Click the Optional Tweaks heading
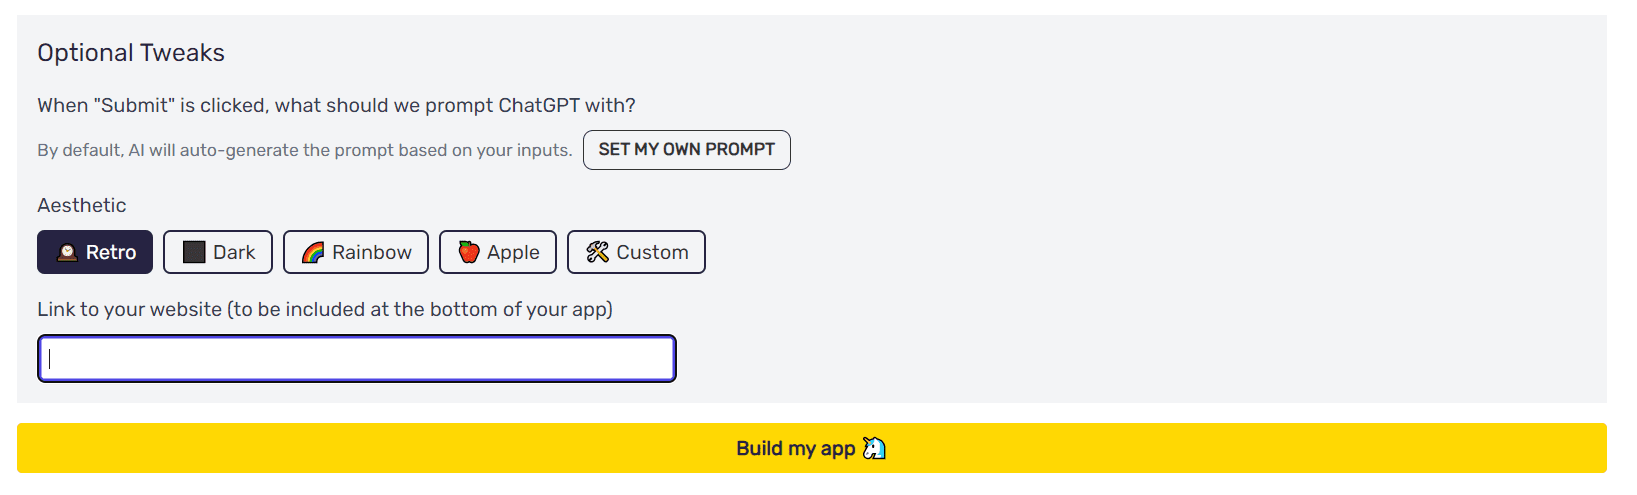 [x=131, y=53]
